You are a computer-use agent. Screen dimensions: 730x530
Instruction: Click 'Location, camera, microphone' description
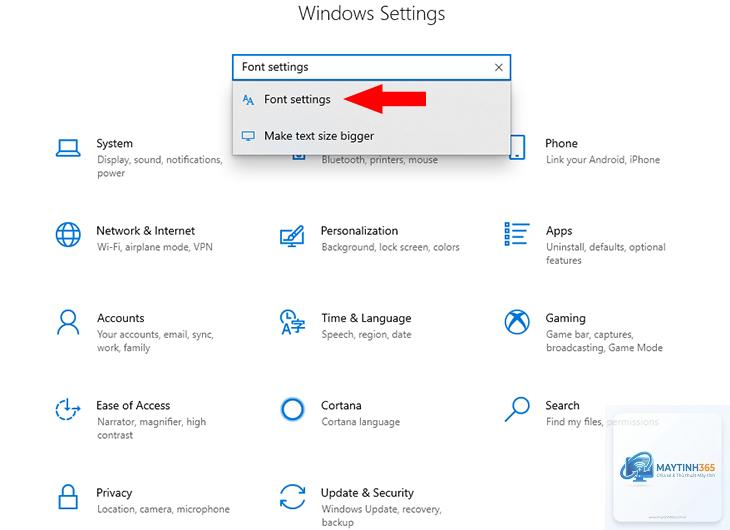[x=163, y=510]
